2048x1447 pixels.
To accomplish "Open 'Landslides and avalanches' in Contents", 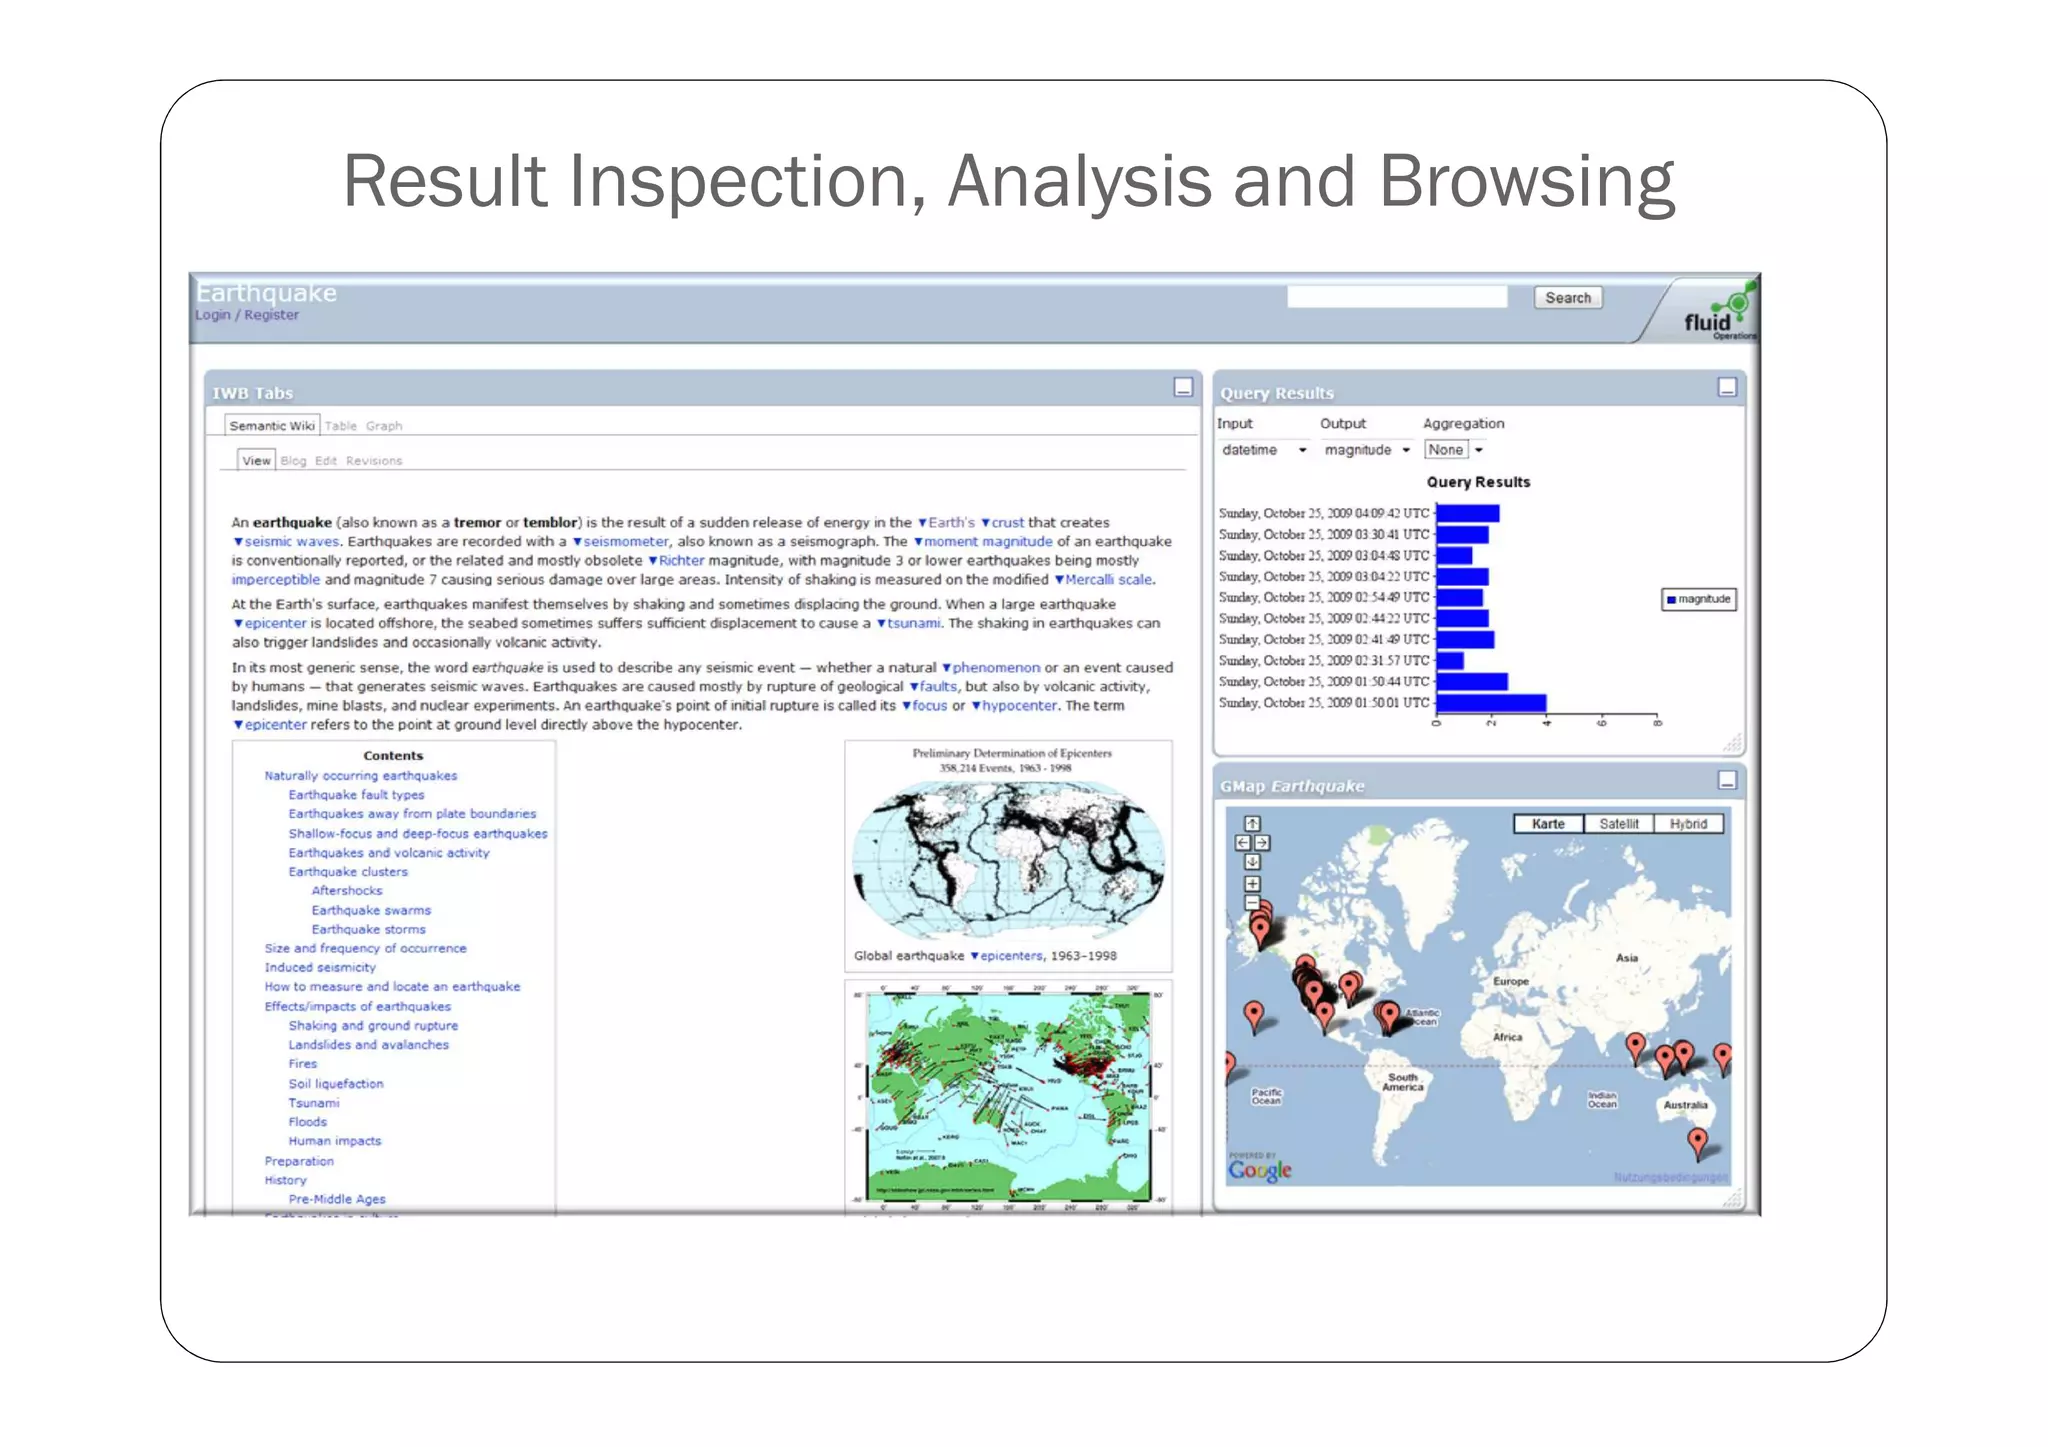I will click(x=369, y=1045).
